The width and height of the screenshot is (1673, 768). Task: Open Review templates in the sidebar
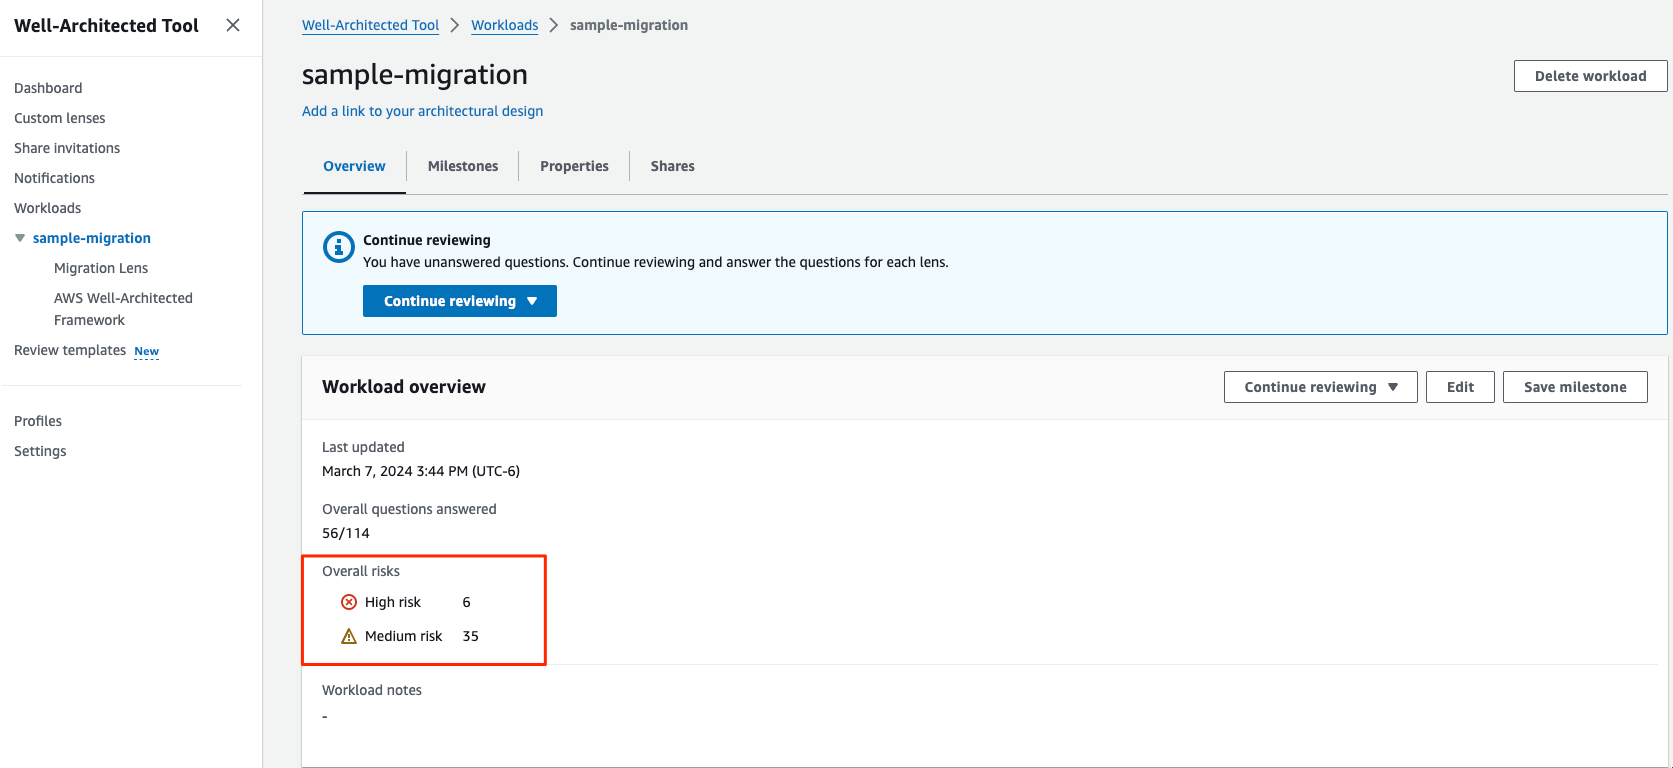(70, 350)
